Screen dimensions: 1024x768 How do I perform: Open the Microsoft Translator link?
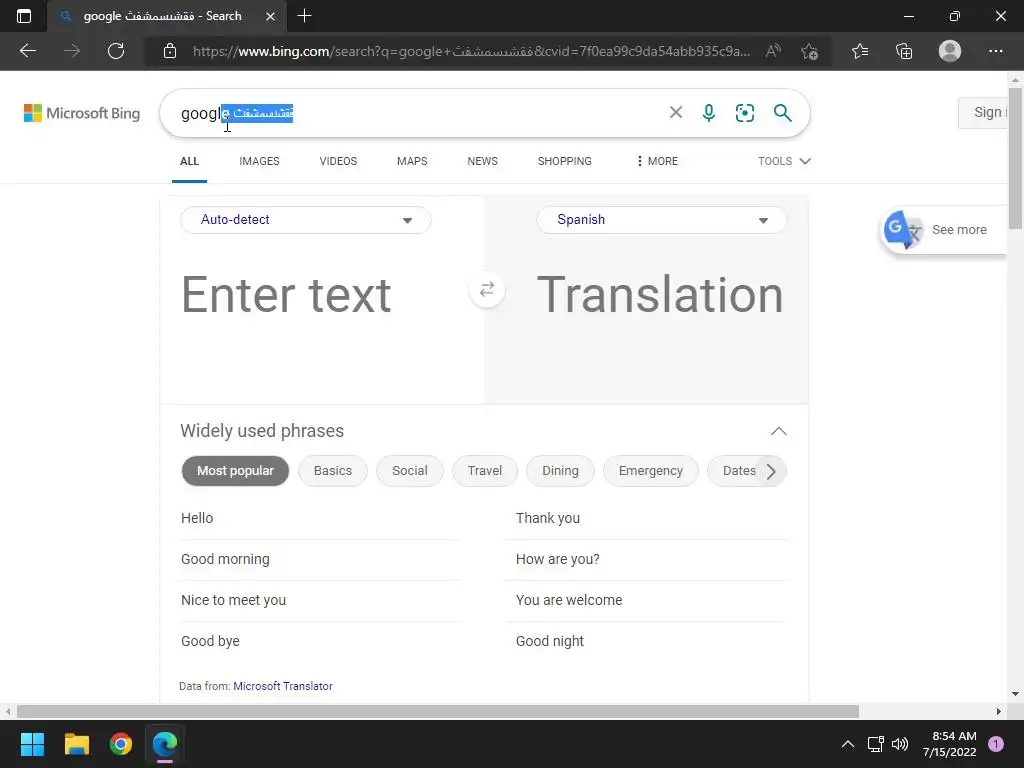point(283,686)
